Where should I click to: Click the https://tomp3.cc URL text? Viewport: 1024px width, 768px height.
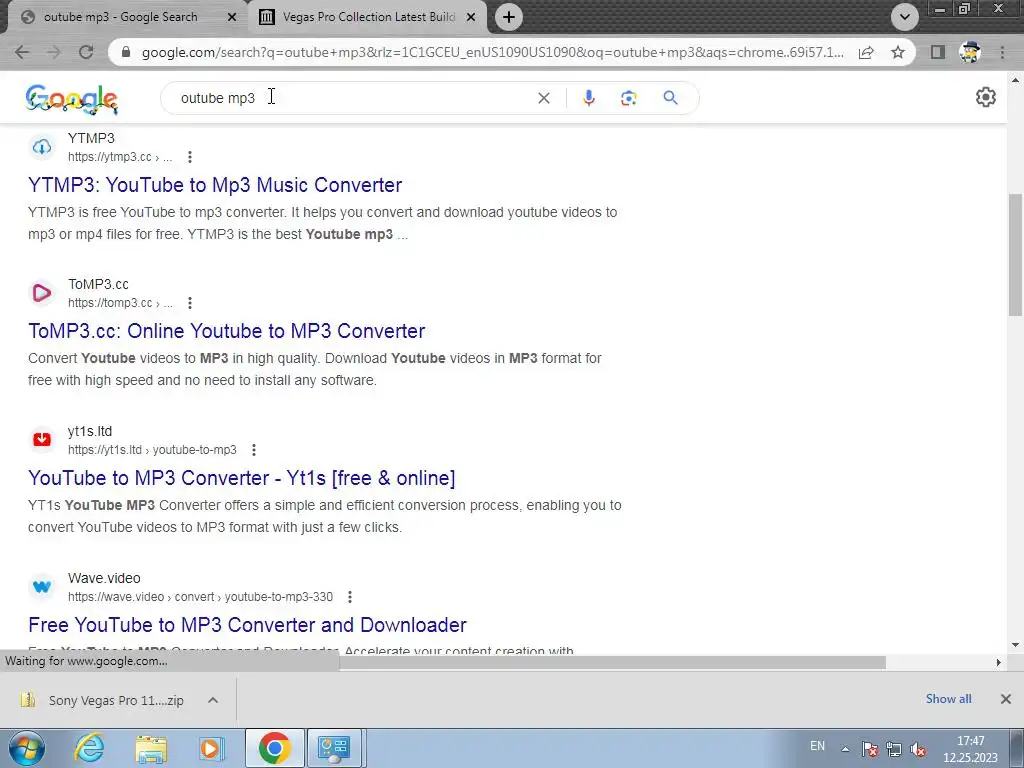[x=120, y=303]
